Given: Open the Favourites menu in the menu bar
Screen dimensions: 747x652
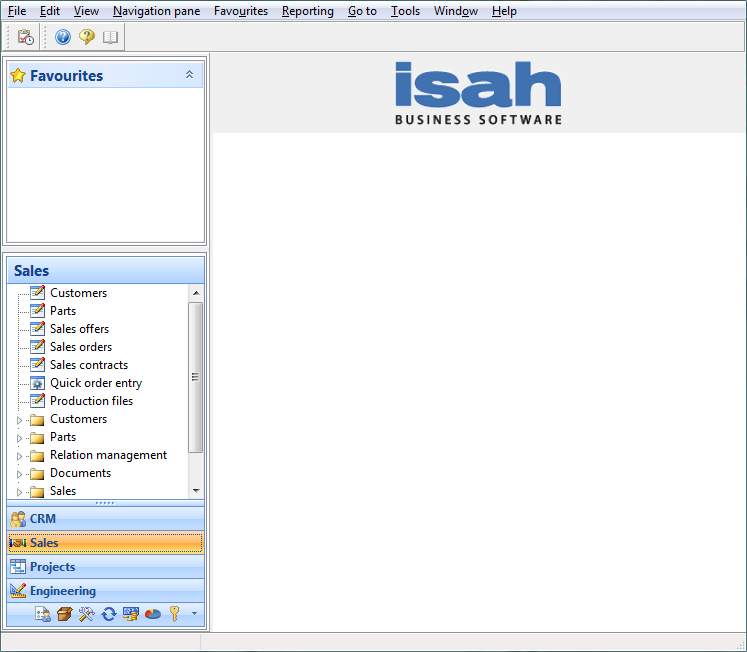Looking at the screenshot, I should [241, 10].
